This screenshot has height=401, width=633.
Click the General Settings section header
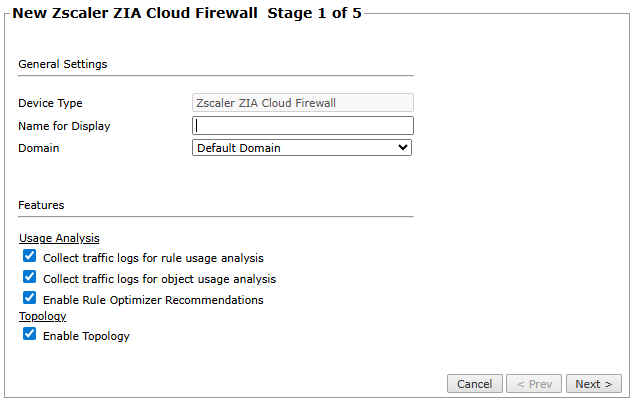62,64
